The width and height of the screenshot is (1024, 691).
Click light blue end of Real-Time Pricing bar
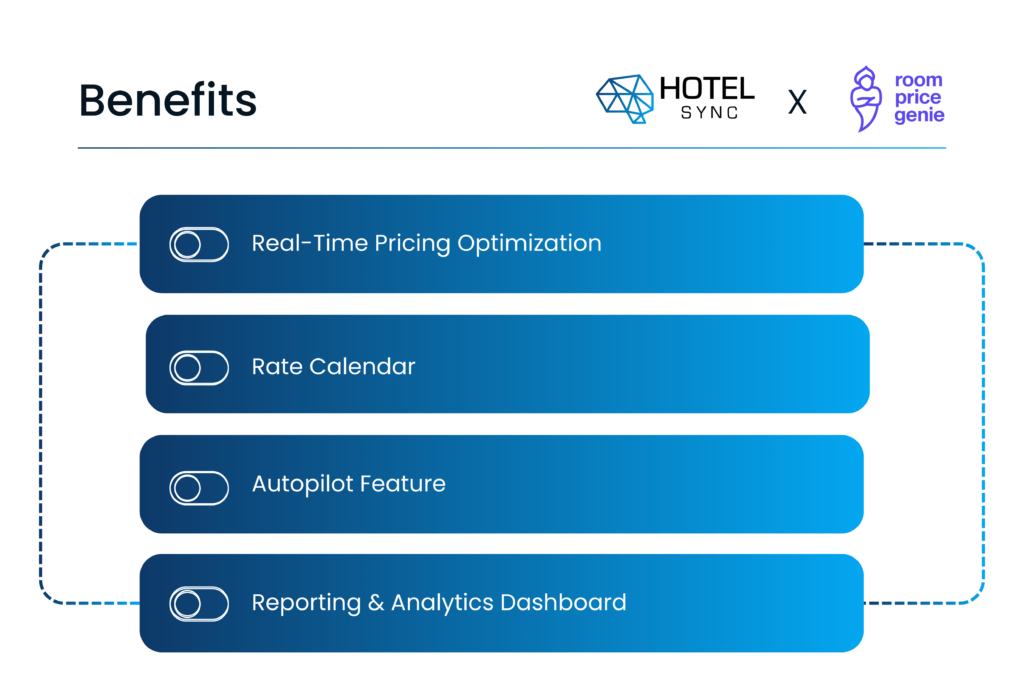pyautogui.click(x=837, y=244)
